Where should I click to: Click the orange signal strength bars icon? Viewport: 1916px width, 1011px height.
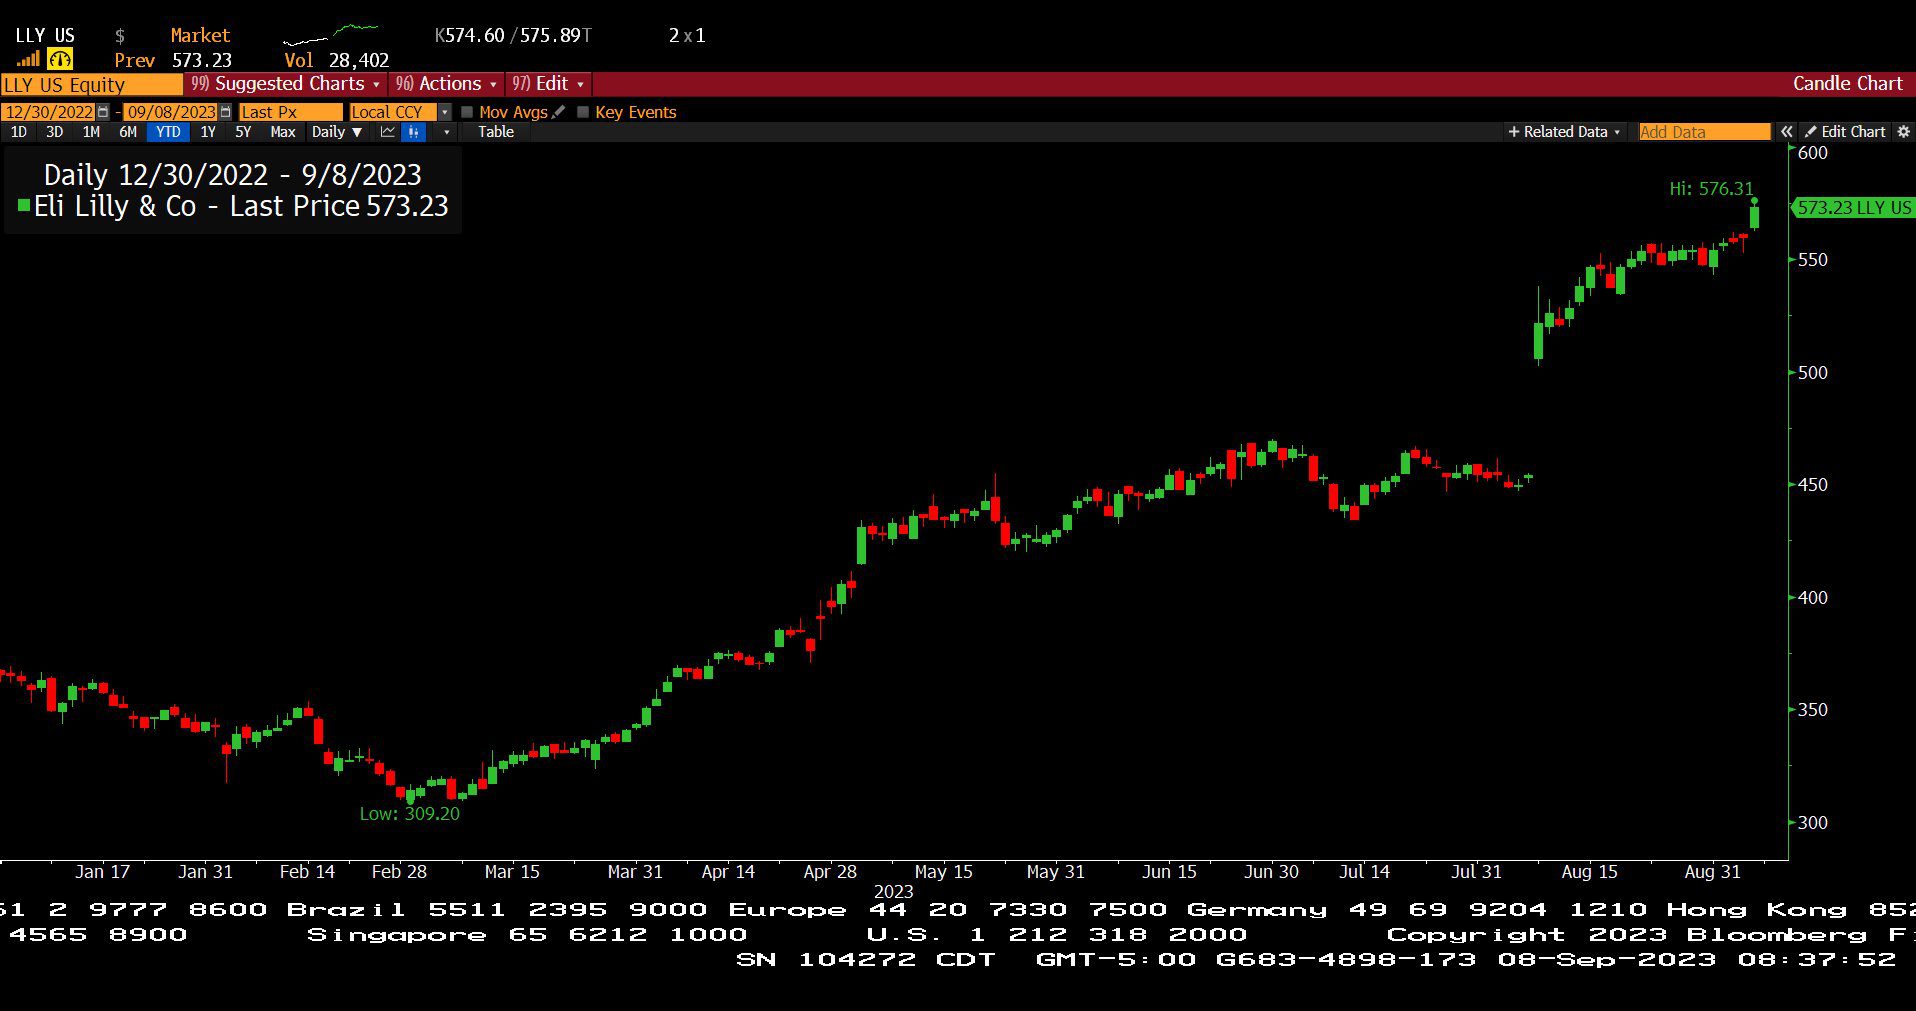click(x=27, y=60)
